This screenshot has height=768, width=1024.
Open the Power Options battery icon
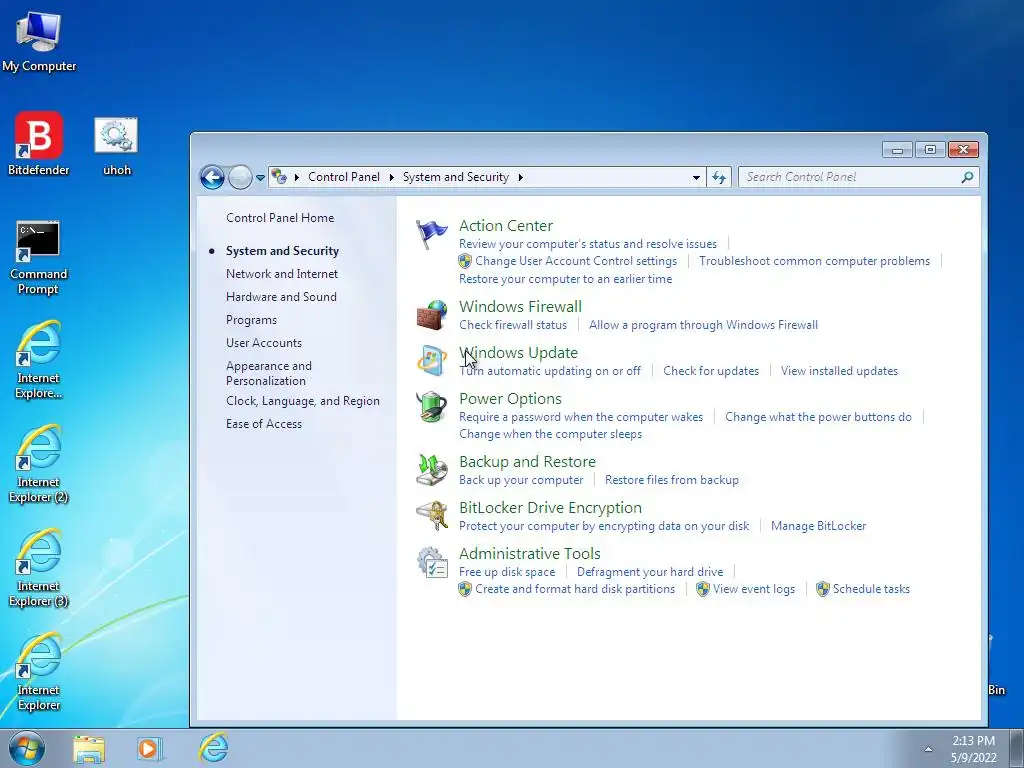[432, 407]
